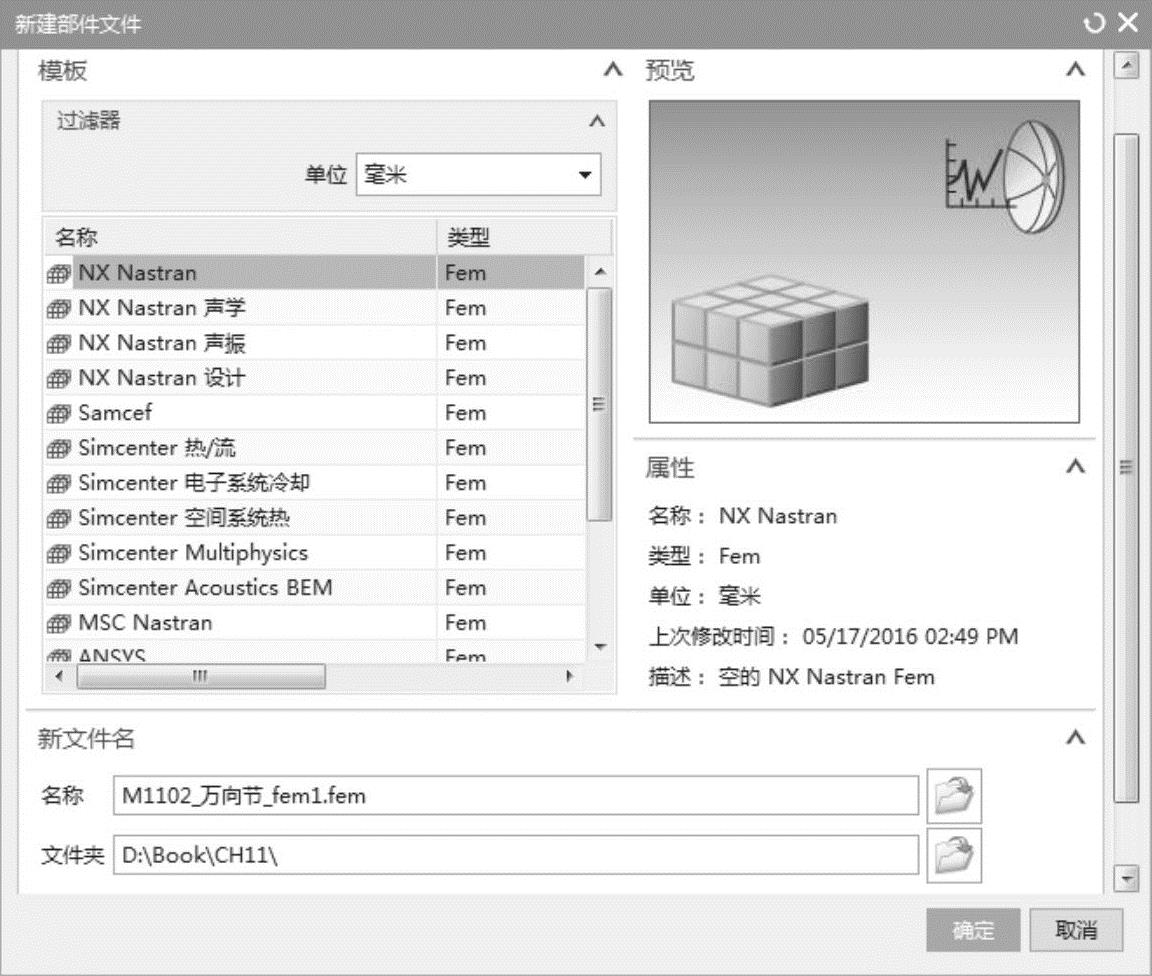1152x976 pixels.
Task: Click the 名称 column header
Action: [x=240, y=237]
